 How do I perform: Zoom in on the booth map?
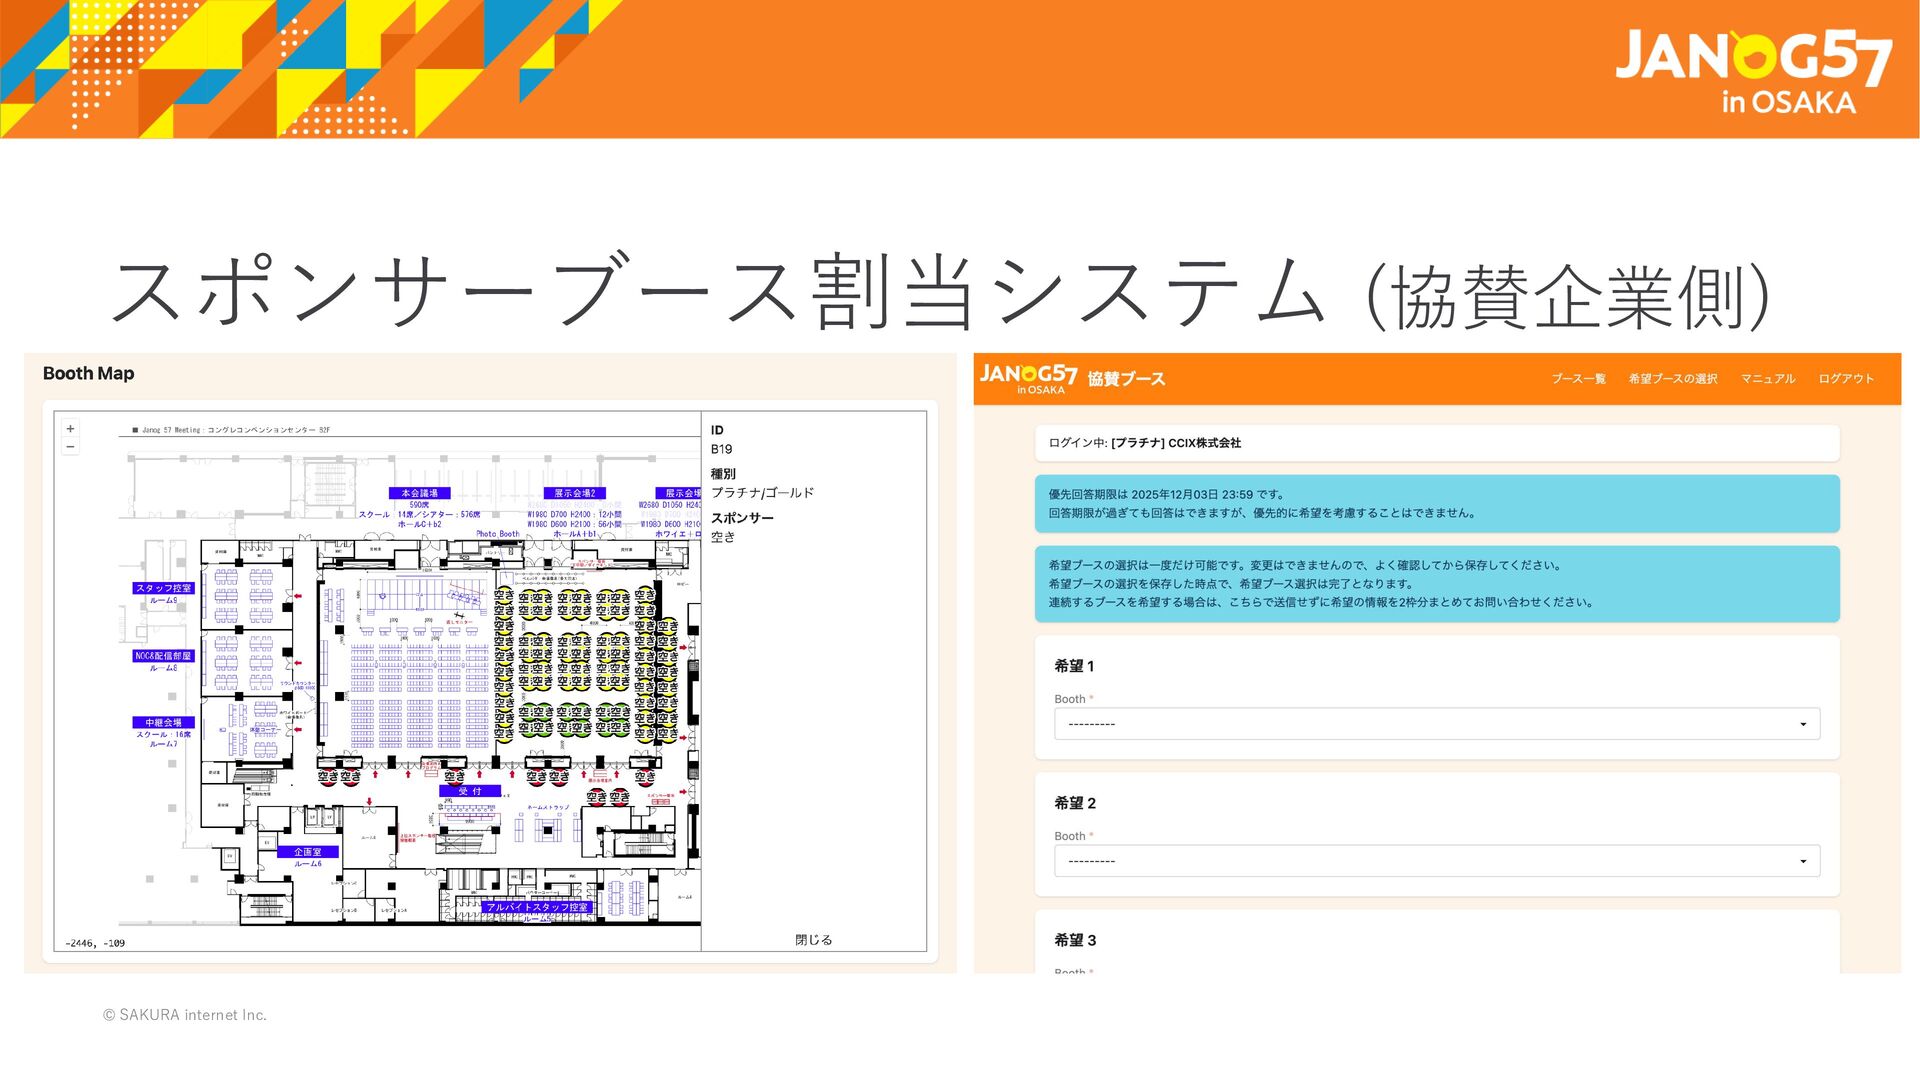click(70, 429)
